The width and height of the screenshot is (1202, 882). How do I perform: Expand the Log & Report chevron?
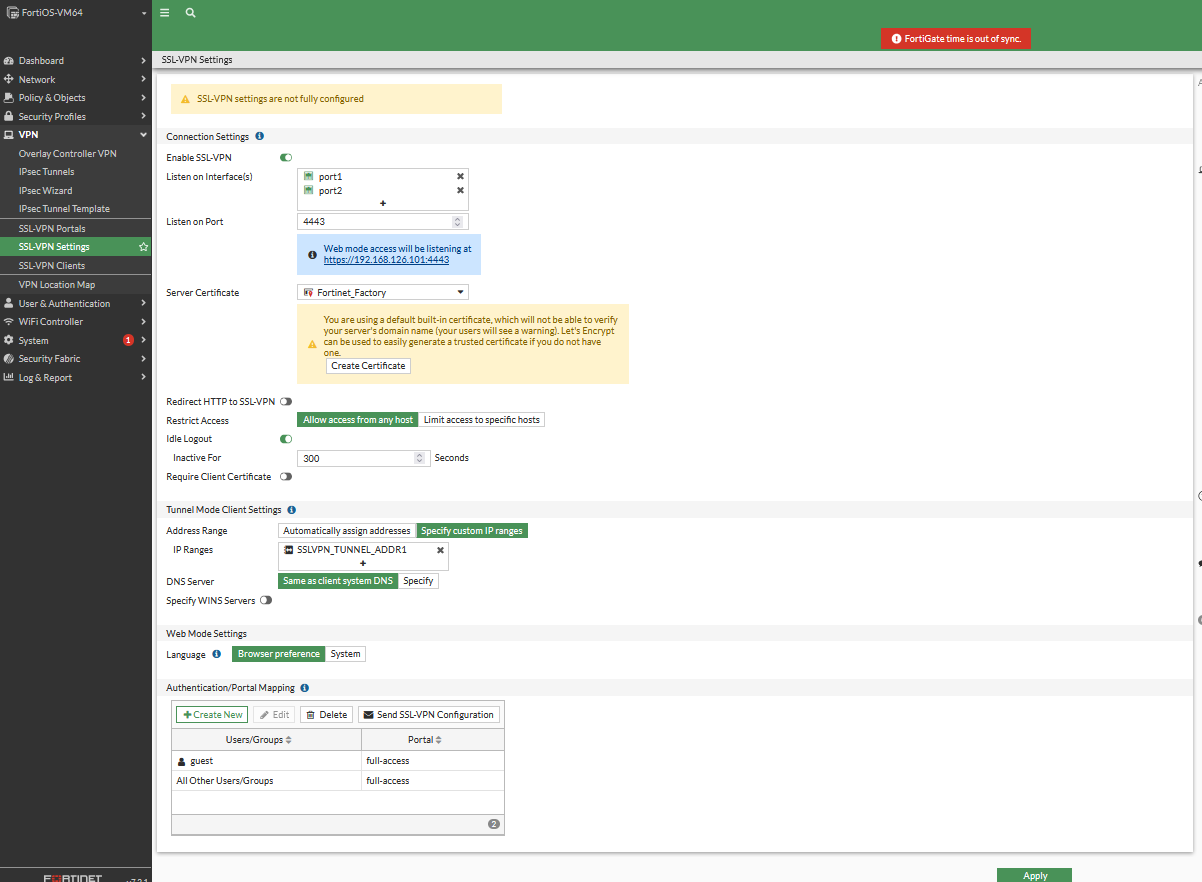point(144,378)
